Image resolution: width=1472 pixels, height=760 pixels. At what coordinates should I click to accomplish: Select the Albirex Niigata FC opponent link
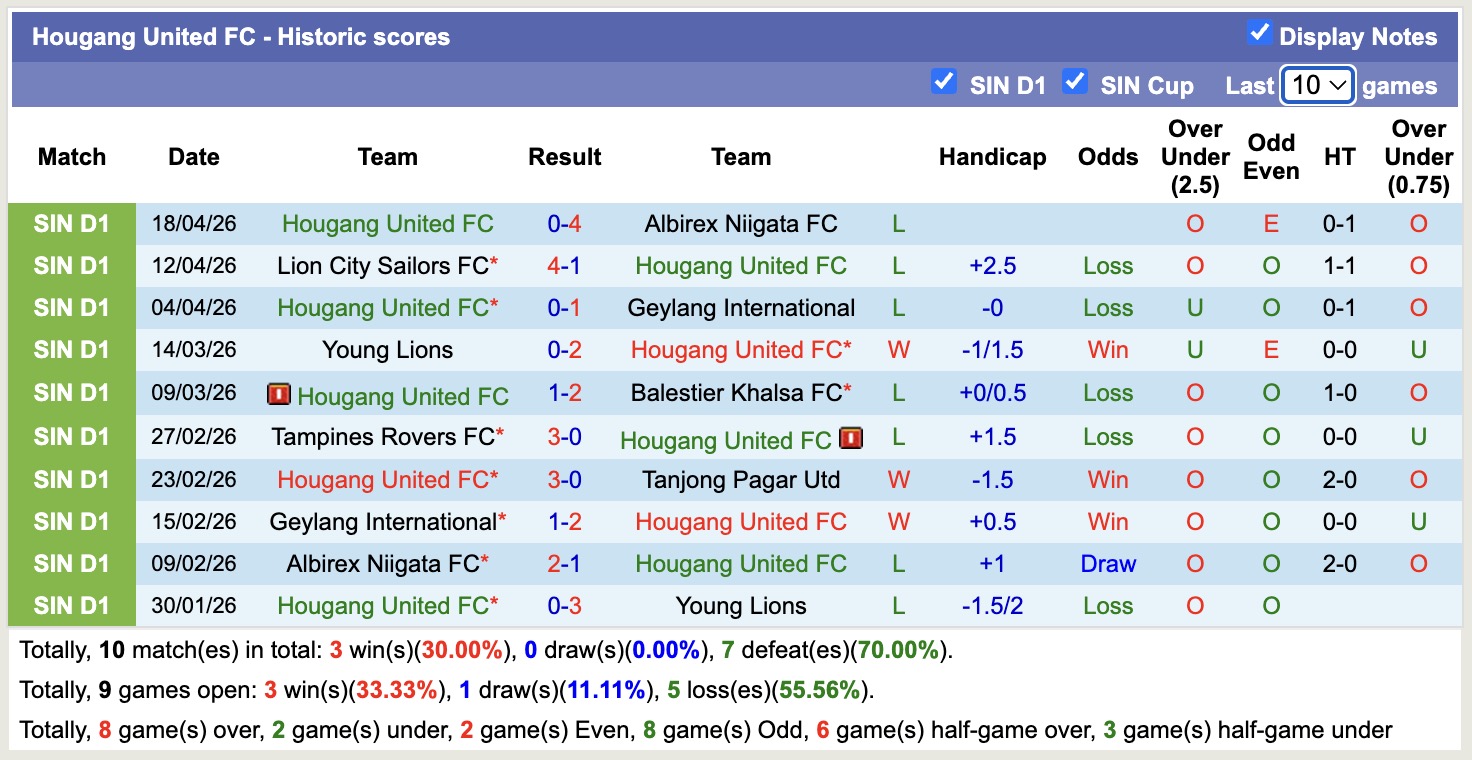click(740, 223)
